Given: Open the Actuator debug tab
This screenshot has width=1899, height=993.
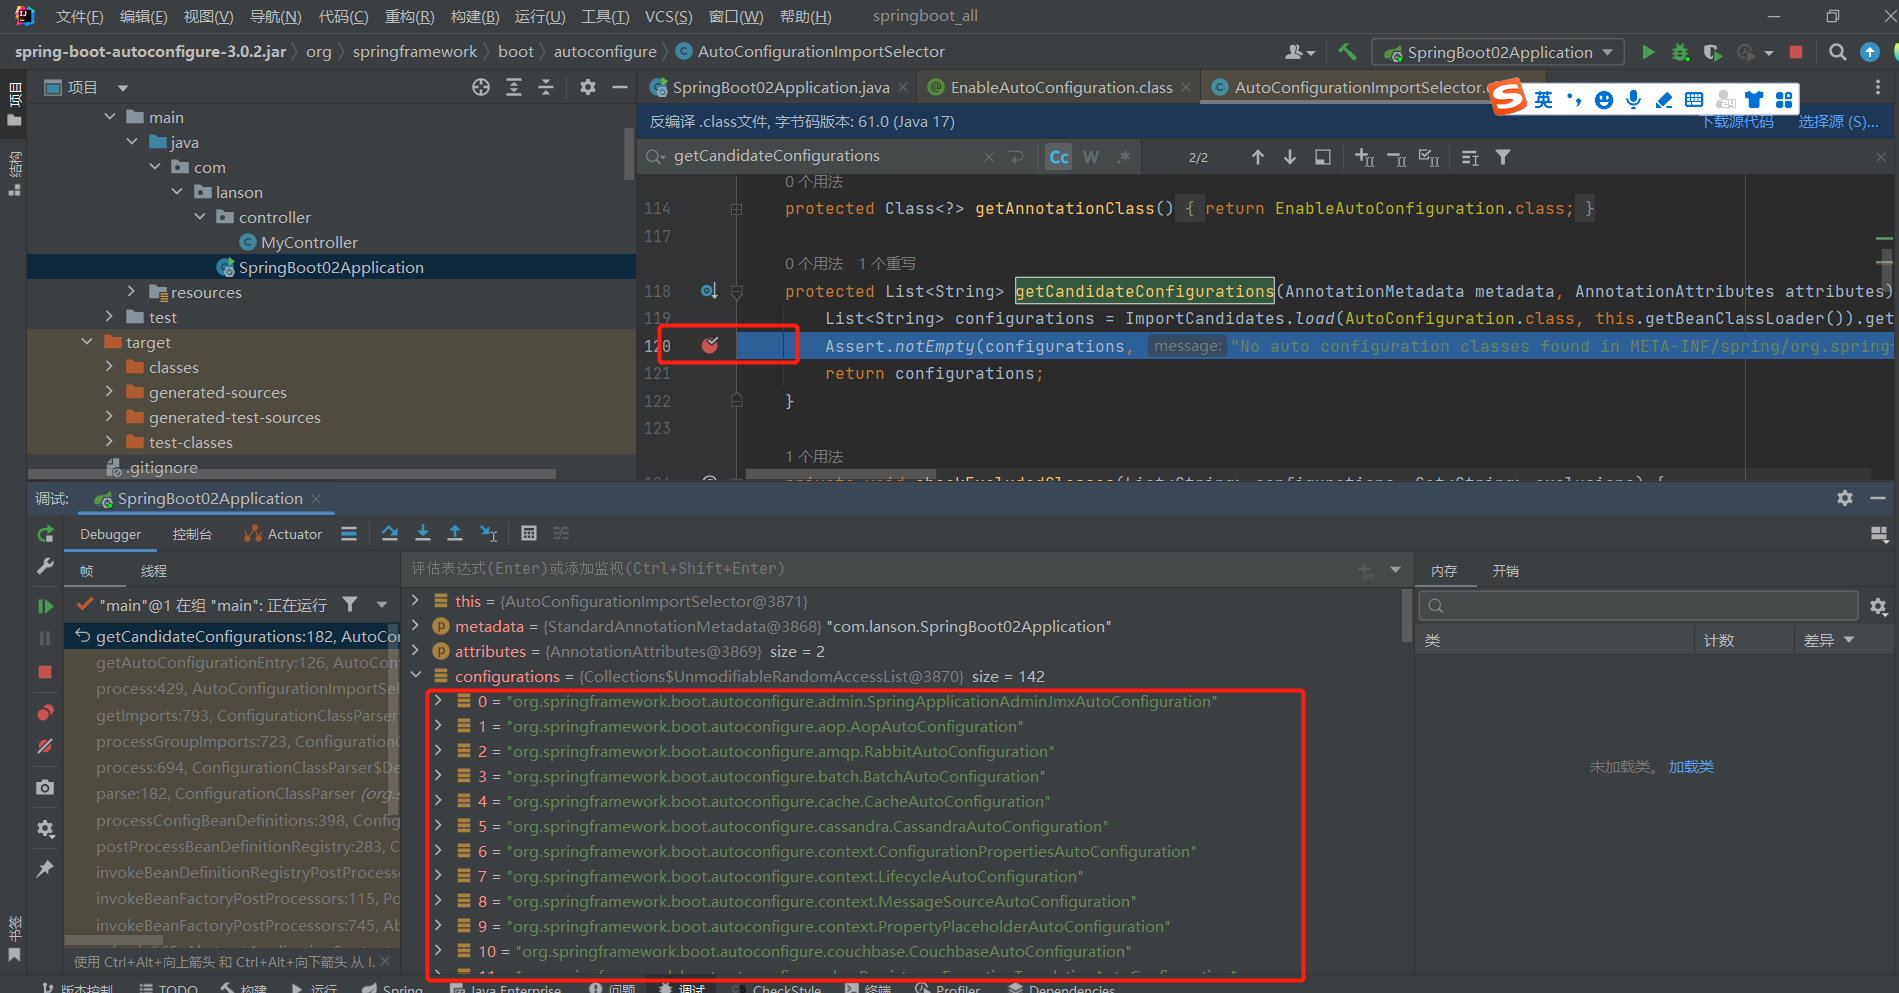Looking at the screenshot, I should pyautogui.click(x=283, y=534).
